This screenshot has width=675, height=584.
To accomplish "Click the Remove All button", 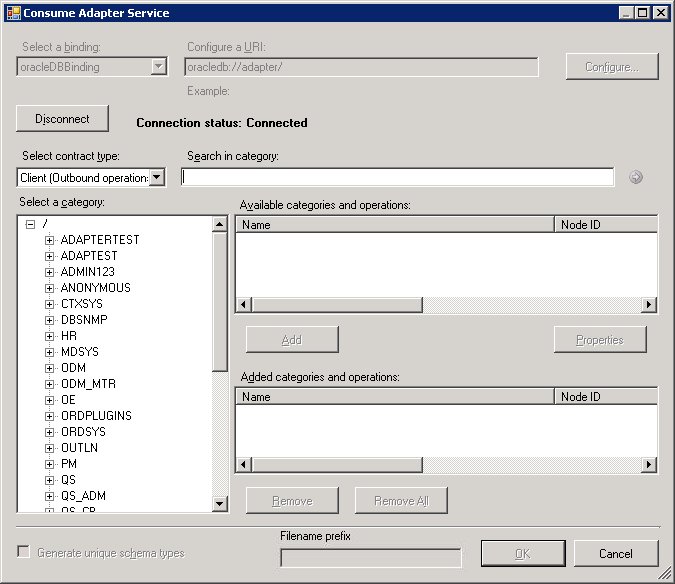I will click(x=401, y=501).
